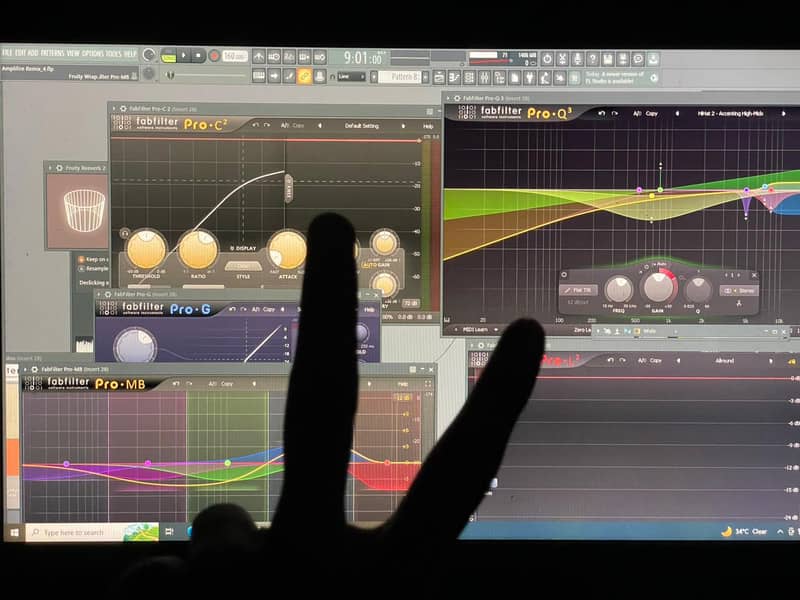The height and width of the screenshot is (600, 800).
Task: Open the Pattern 8 selector dropdown
Action: coord(400,77)
